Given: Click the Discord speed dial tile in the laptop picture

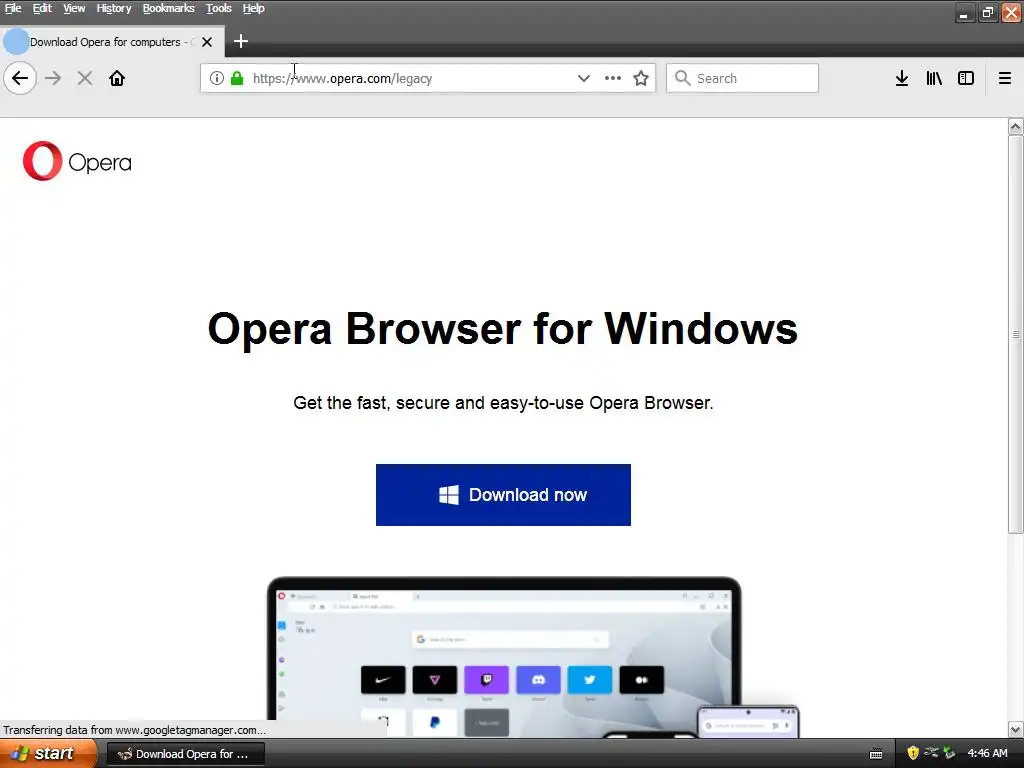Looking at the screenshot, I should click(538, 680).
